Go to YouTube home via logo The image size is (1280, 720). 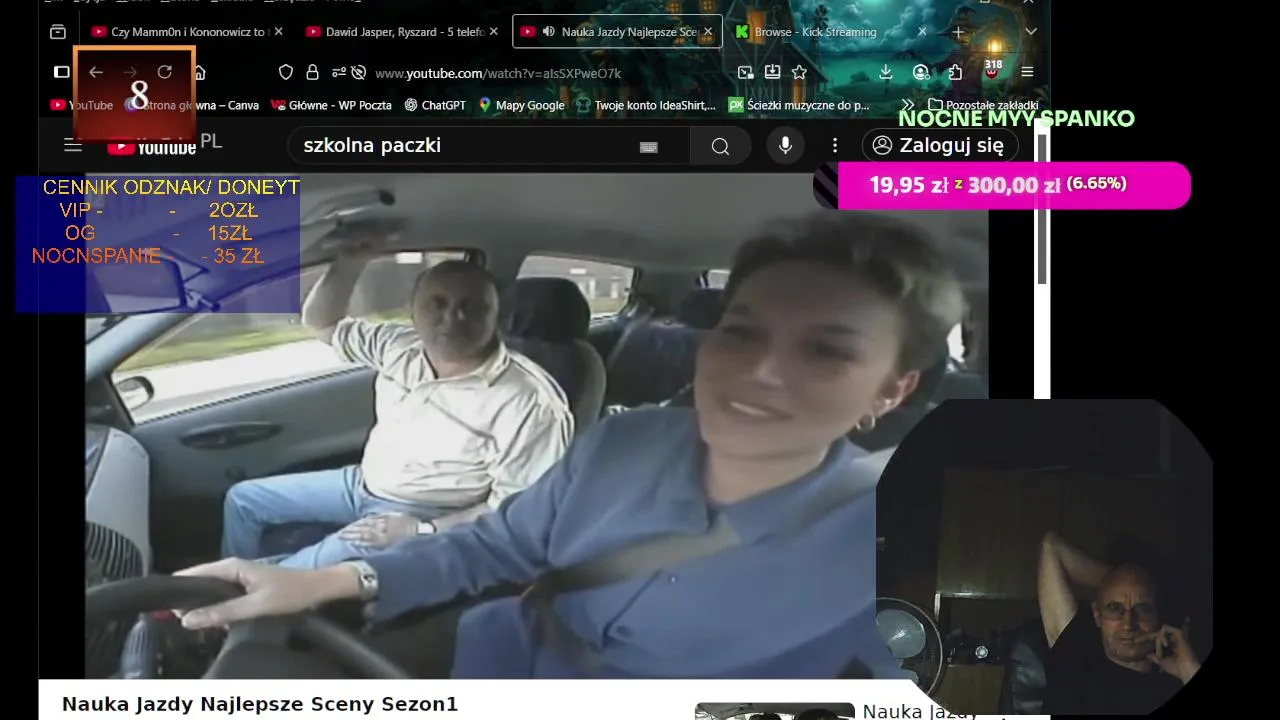pyautogui.click(x=152, y=146)
